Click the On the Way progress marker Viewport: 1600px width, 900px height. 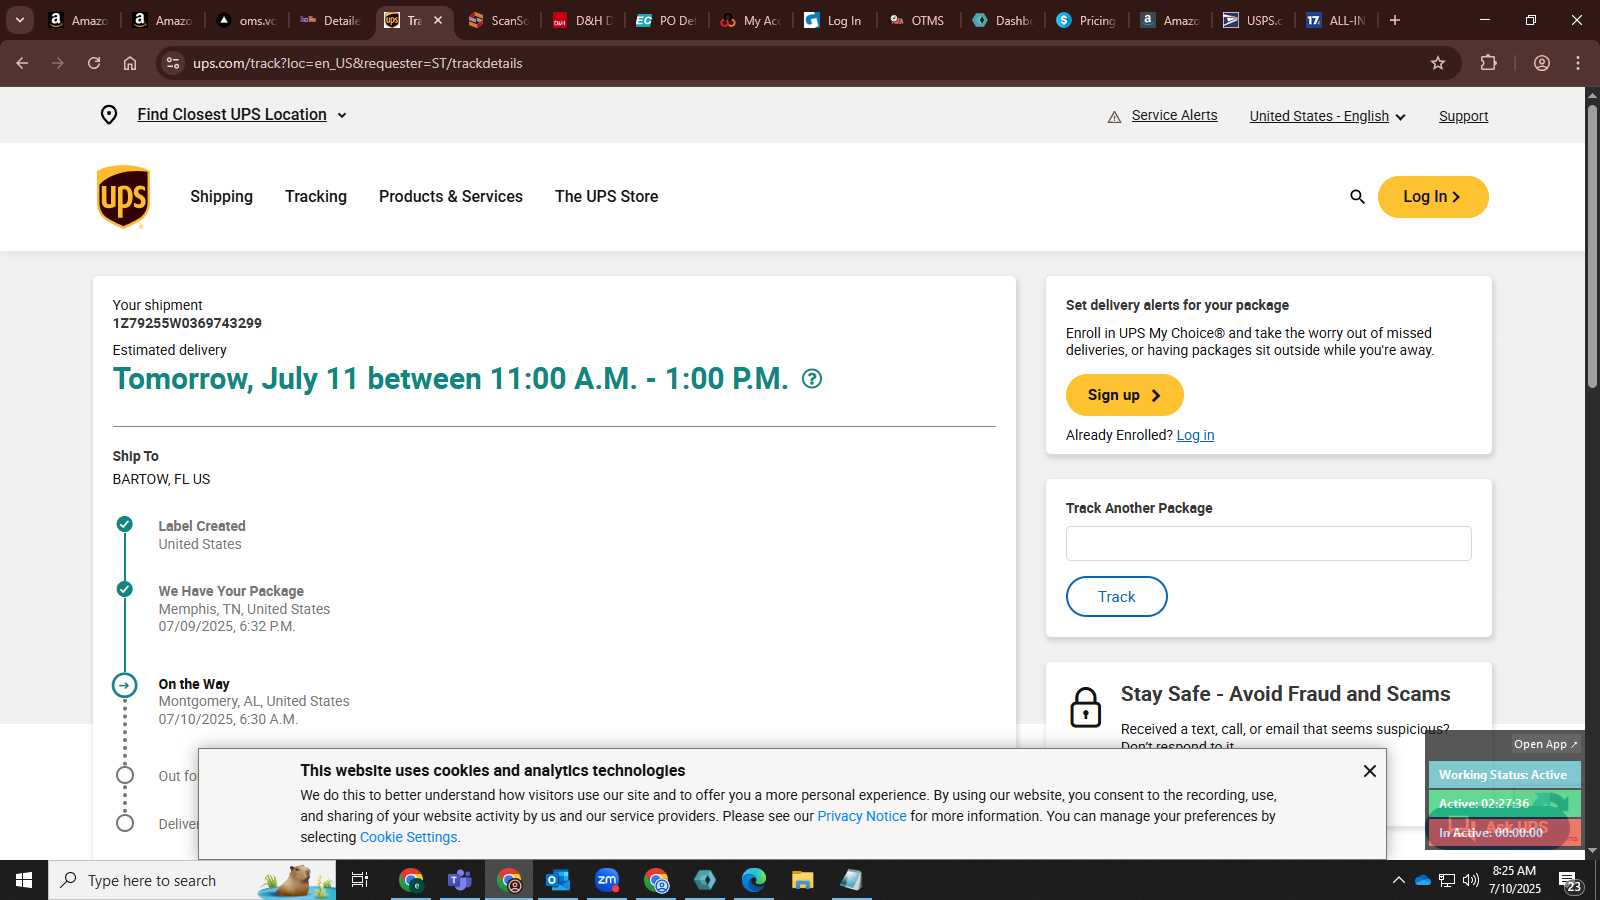tap(124, 685)
